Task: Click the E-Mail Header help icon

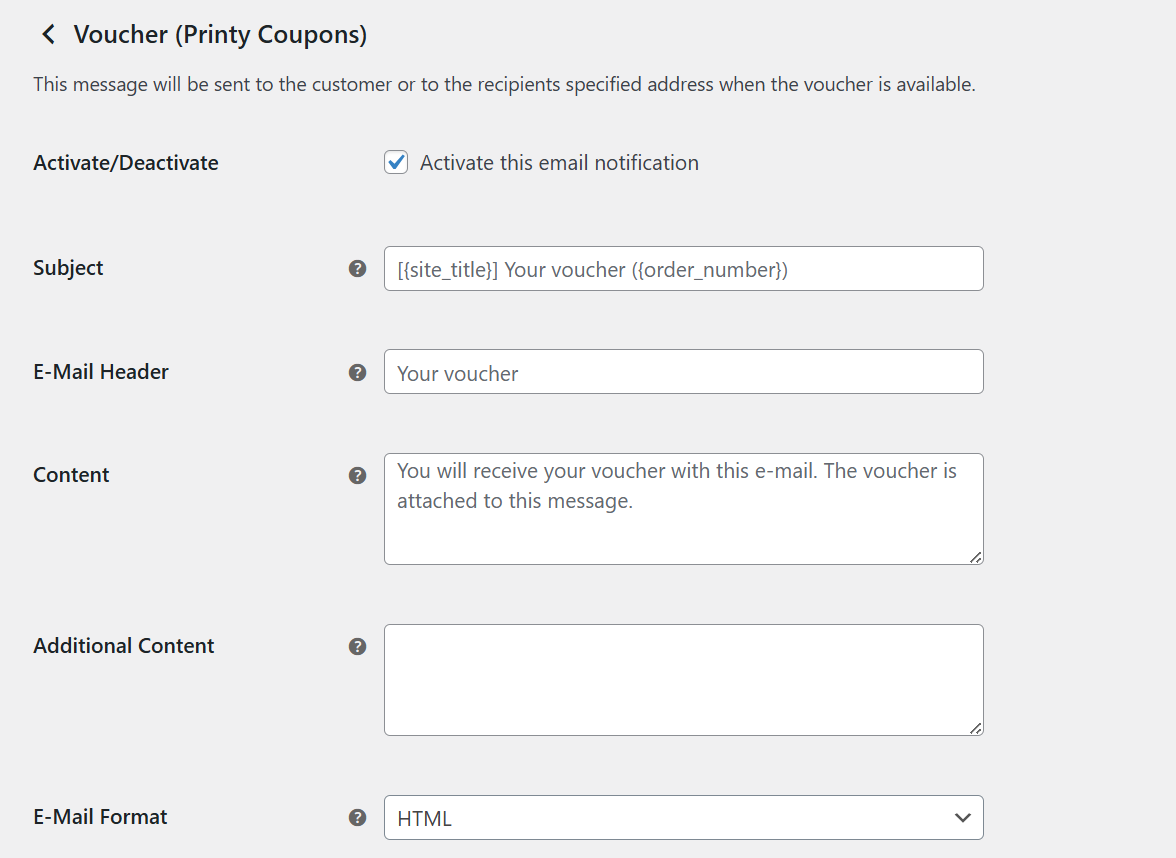Action: [x=357, y=372]
